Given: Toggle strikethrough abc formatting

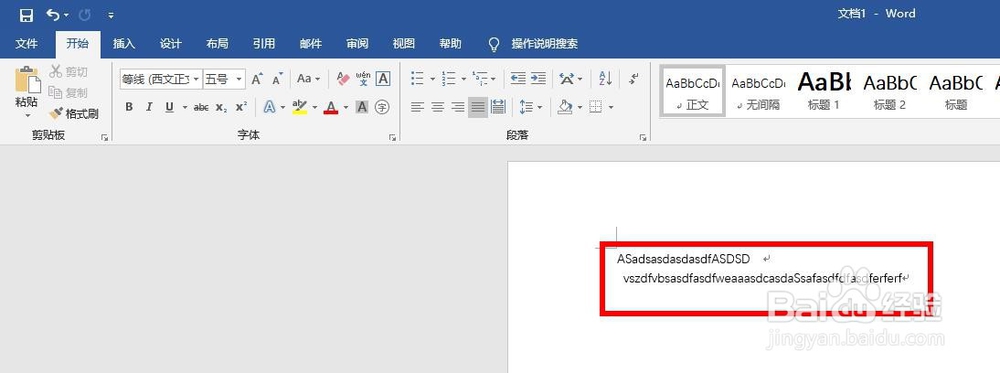Looking at the screenshot, I should [x=201, y=107].
